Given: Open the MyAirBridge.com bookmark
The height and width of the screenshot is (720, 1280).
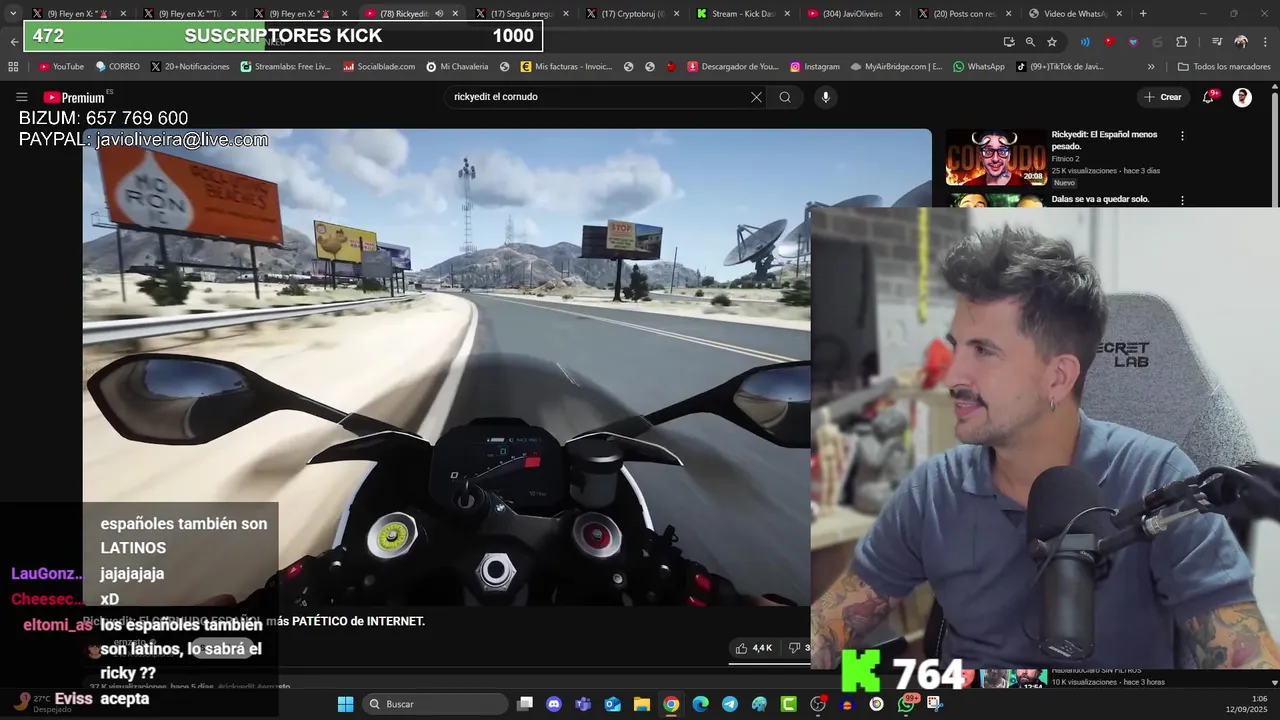Looking at the screenshot, I should (x=896, y=66).
